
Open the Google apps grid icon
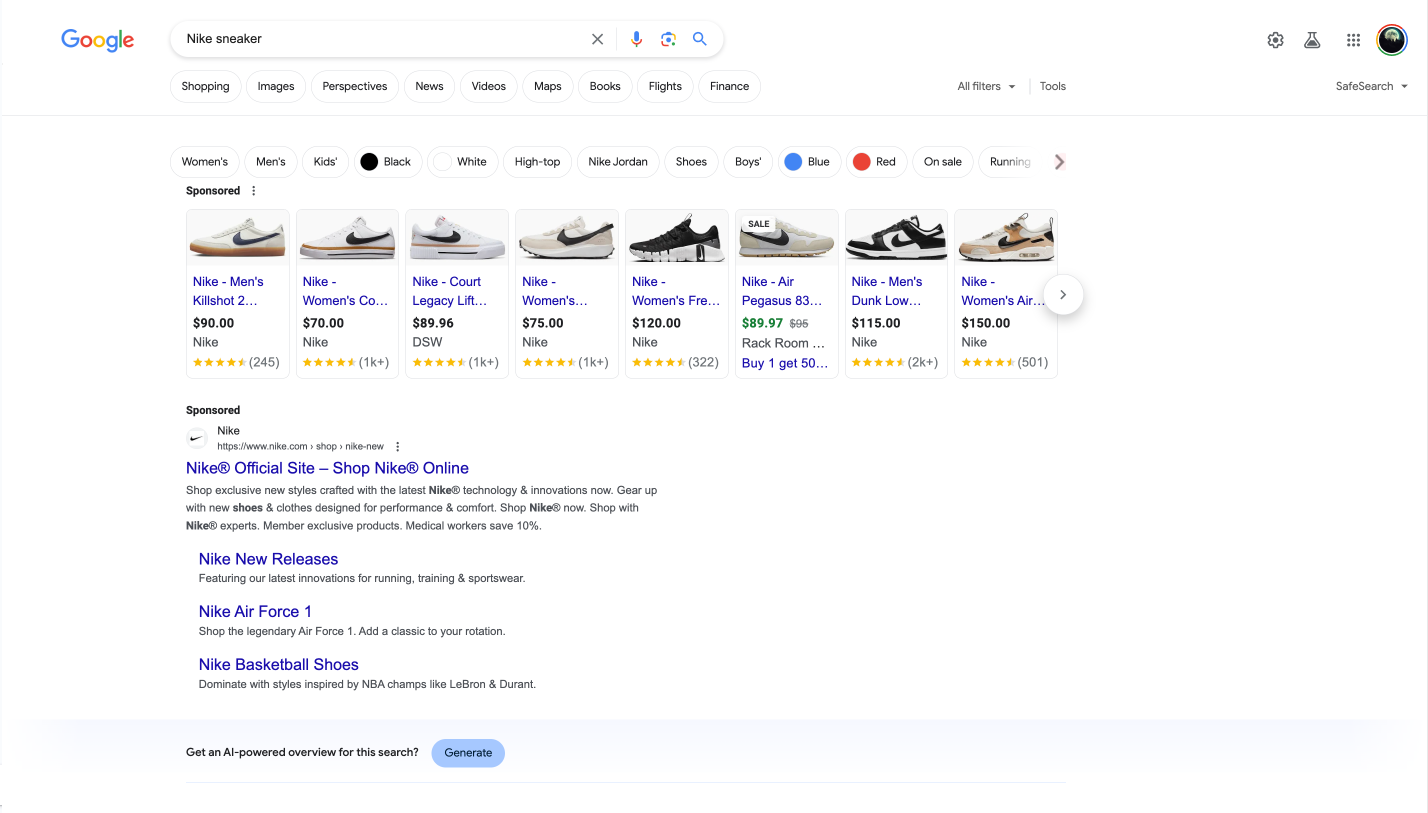click(x=1353, y=40)
